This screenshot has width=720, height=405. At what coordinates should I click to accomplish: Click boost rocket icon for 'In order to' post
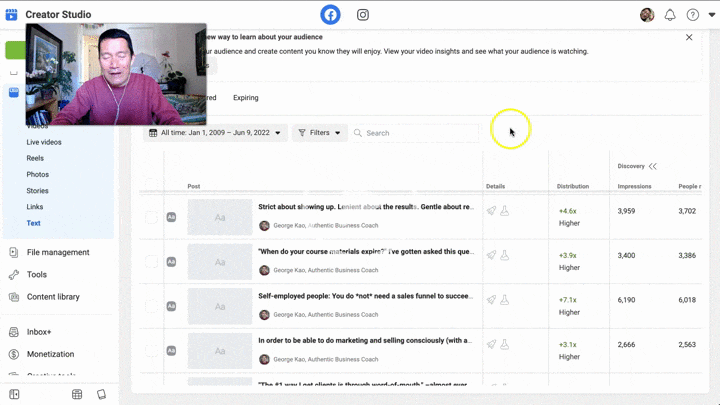491,344
